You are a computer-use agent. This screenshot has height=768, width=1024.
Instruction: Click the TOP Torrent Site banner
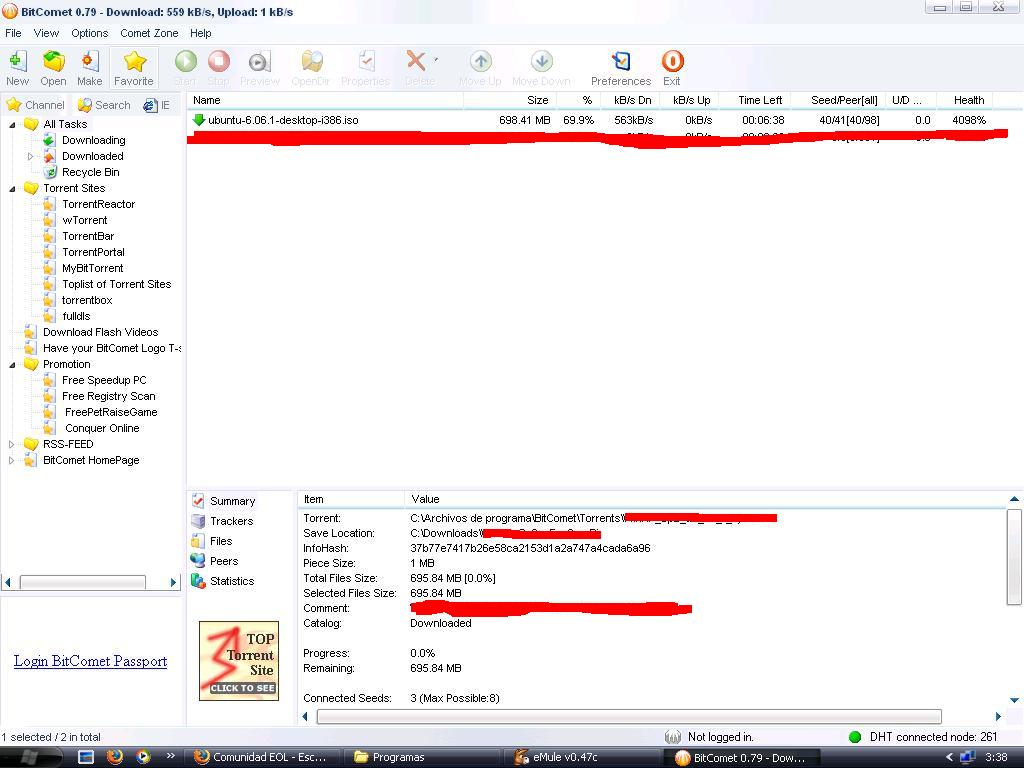coord(239,661)
